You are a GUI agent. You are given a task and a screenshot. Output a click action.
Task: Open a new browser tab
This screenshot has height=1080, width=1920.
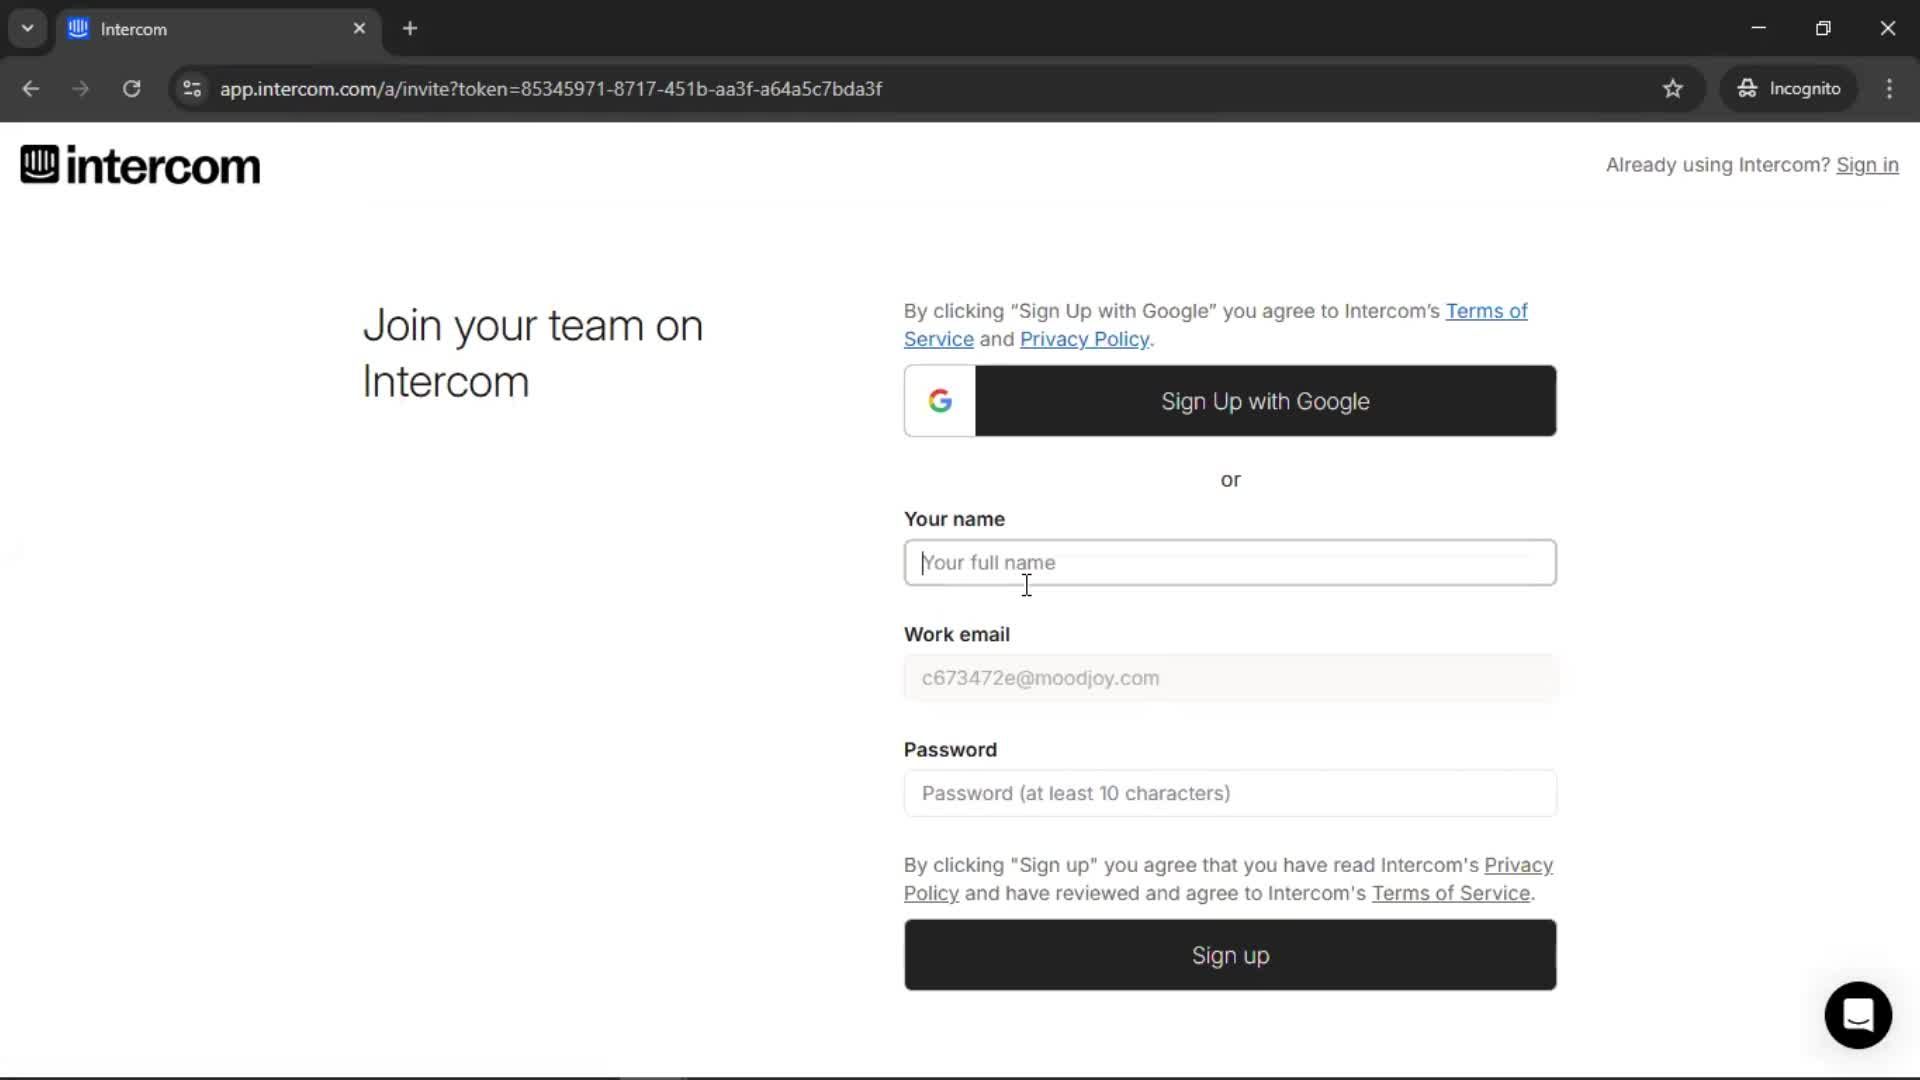[410, 28]
